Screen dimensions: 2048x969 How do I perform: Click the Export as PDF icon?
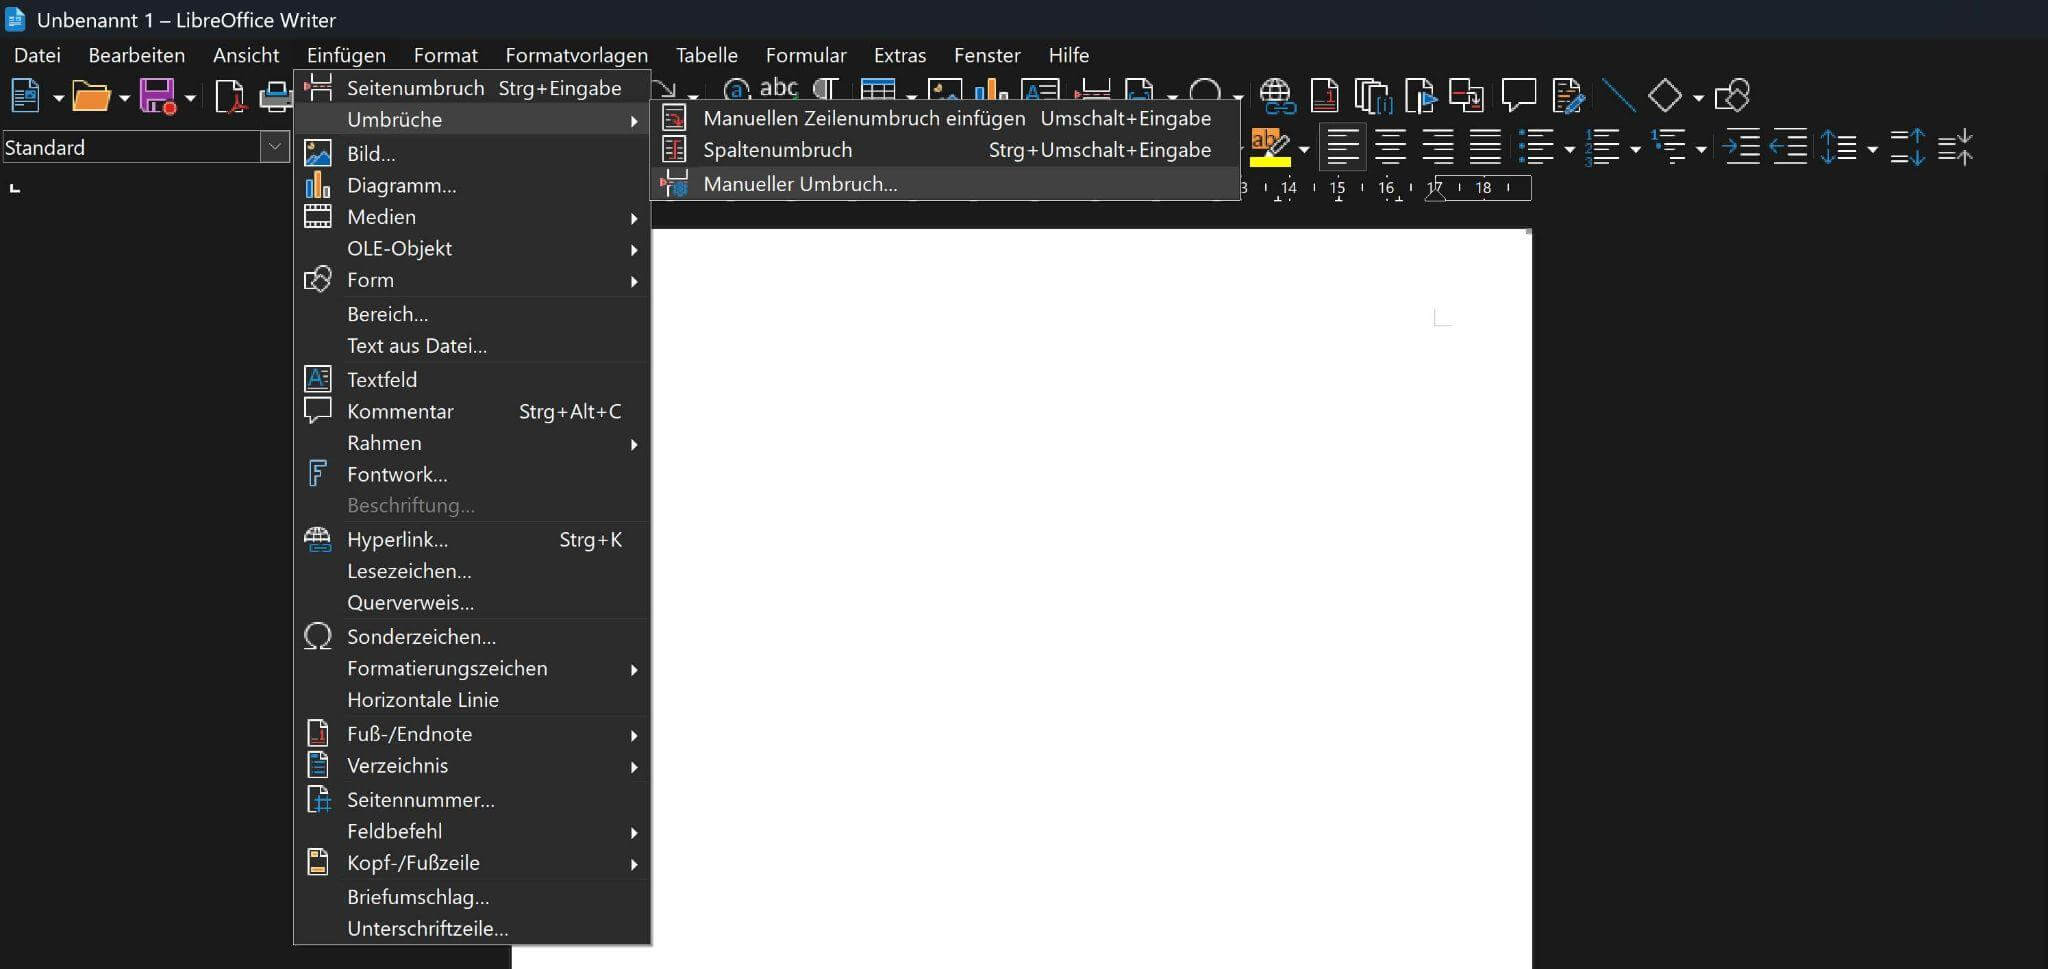230,97
